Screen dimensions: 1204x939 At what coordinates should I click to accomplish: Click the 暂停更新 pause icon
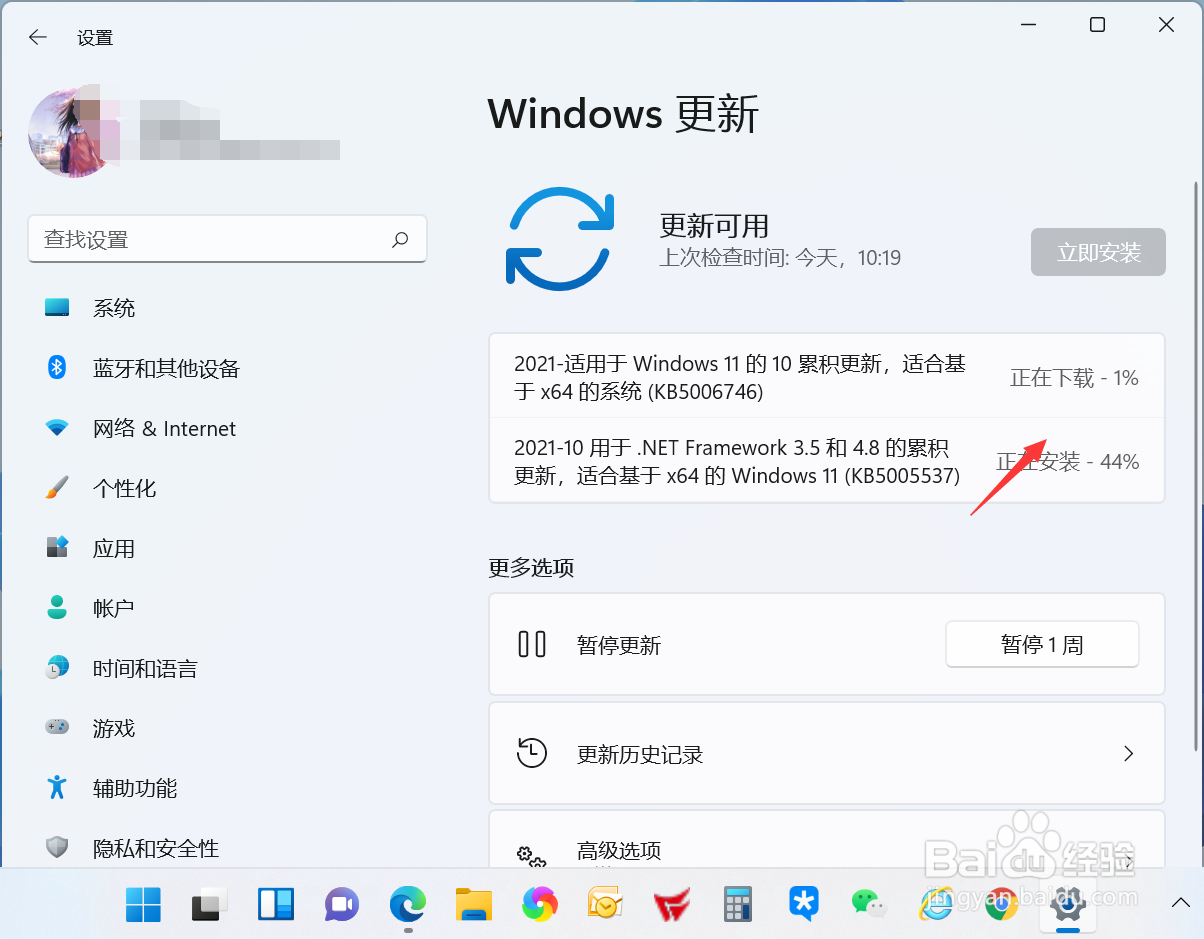point(532,644)
